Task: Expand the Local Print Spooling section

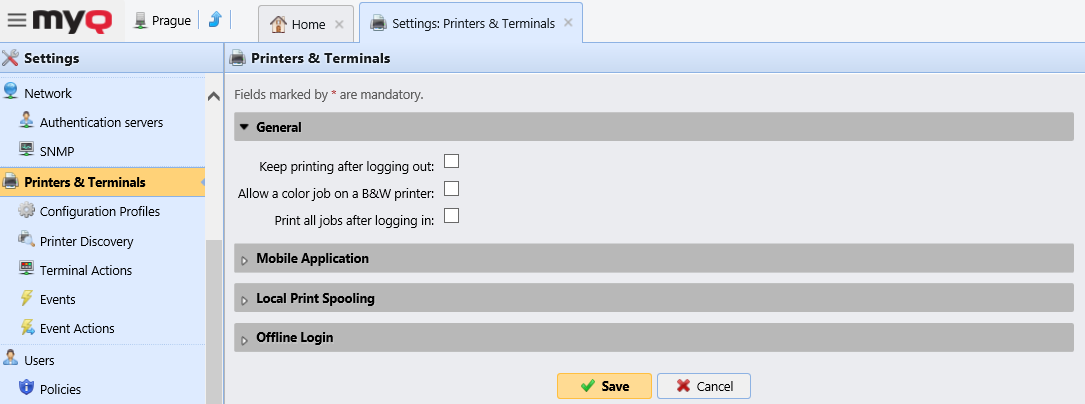Action: coord(244,299)
